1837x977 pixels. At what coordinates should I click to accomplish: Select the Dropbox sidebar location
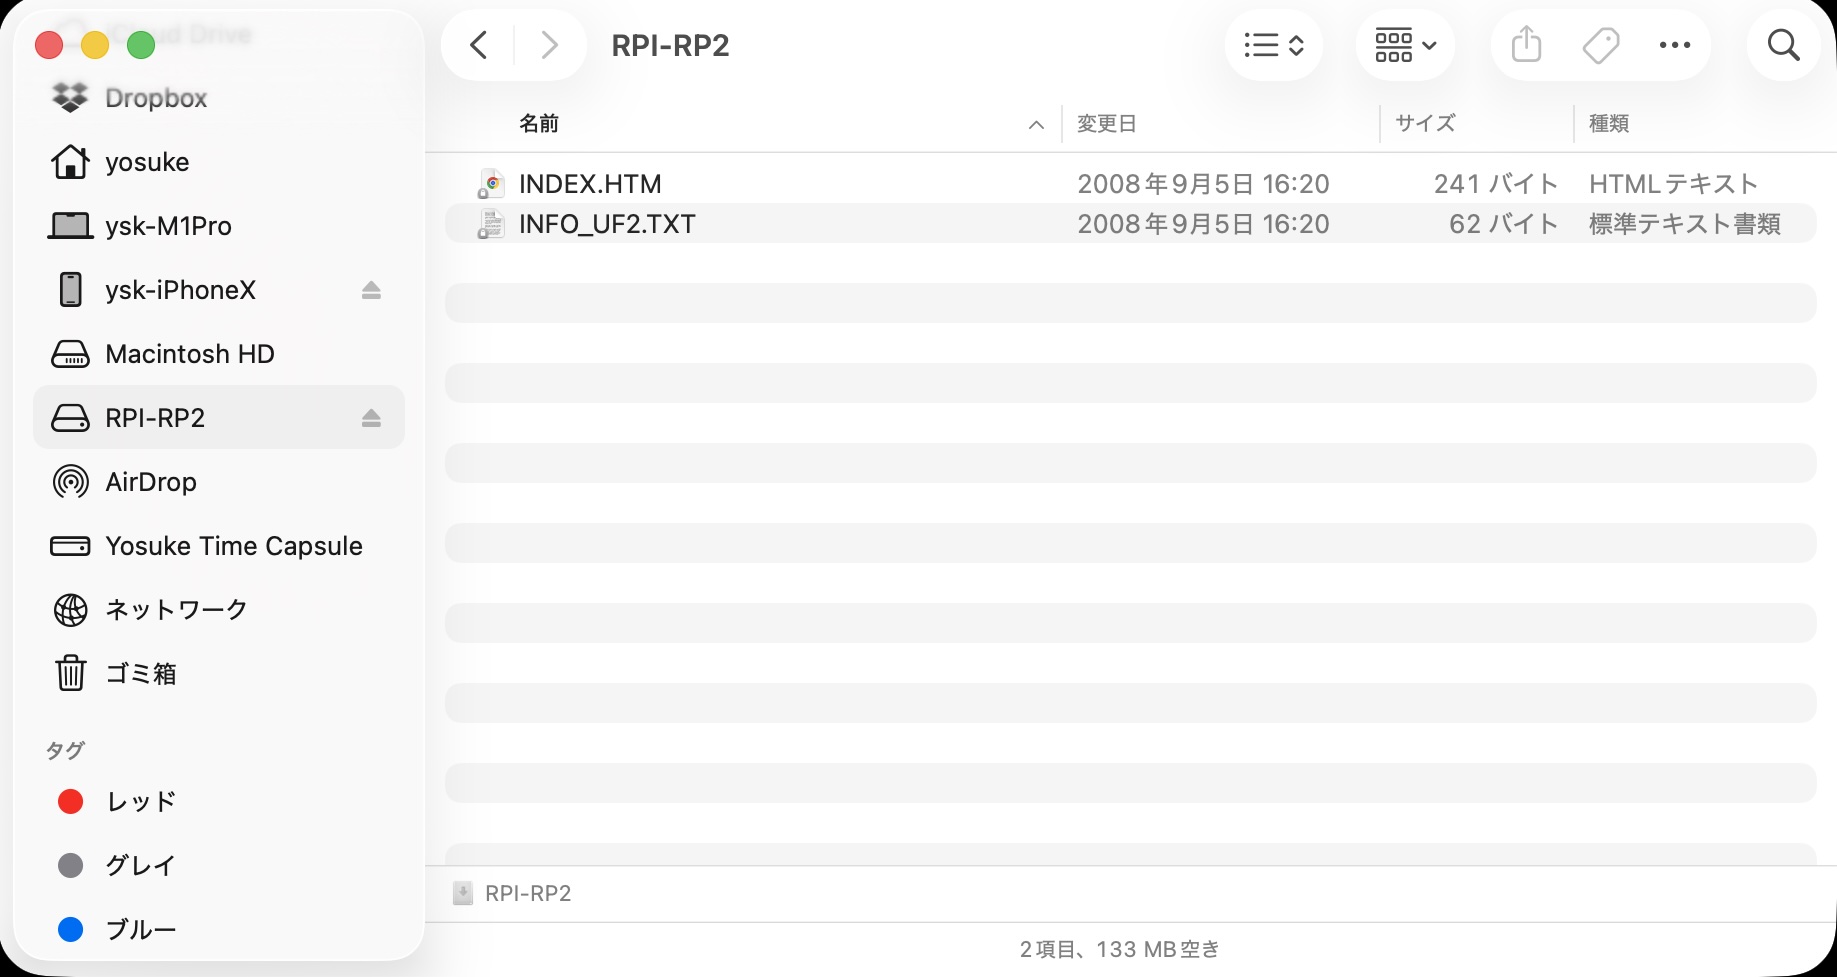coord(155,98)
